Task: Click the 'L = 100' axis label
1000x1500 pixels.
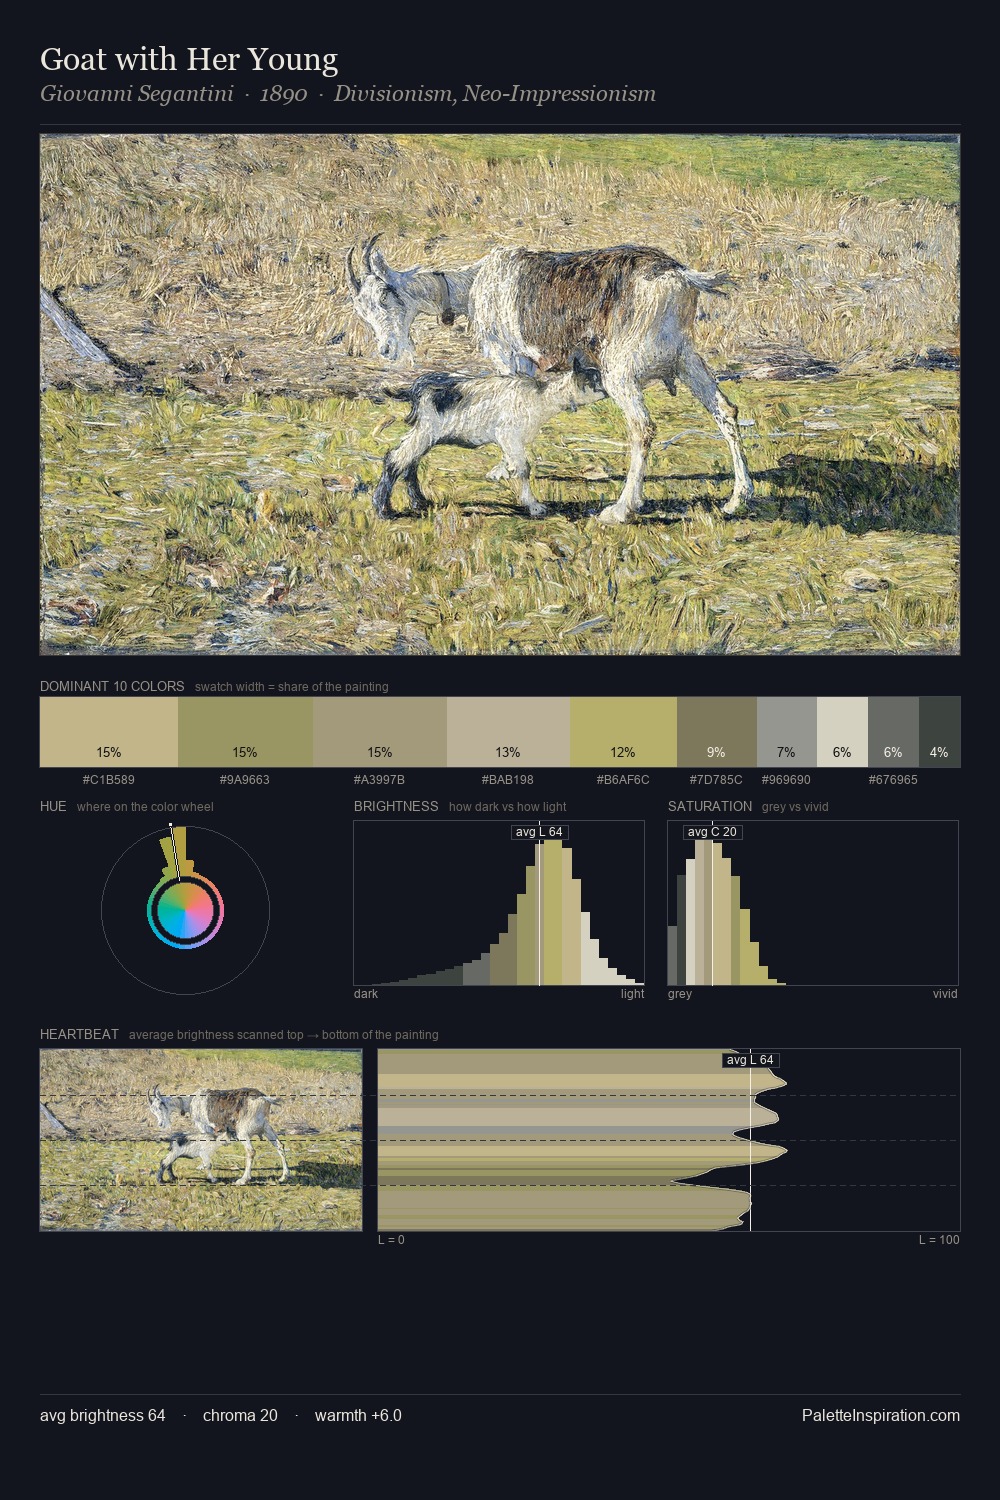Action: [x=939, y=1240]
